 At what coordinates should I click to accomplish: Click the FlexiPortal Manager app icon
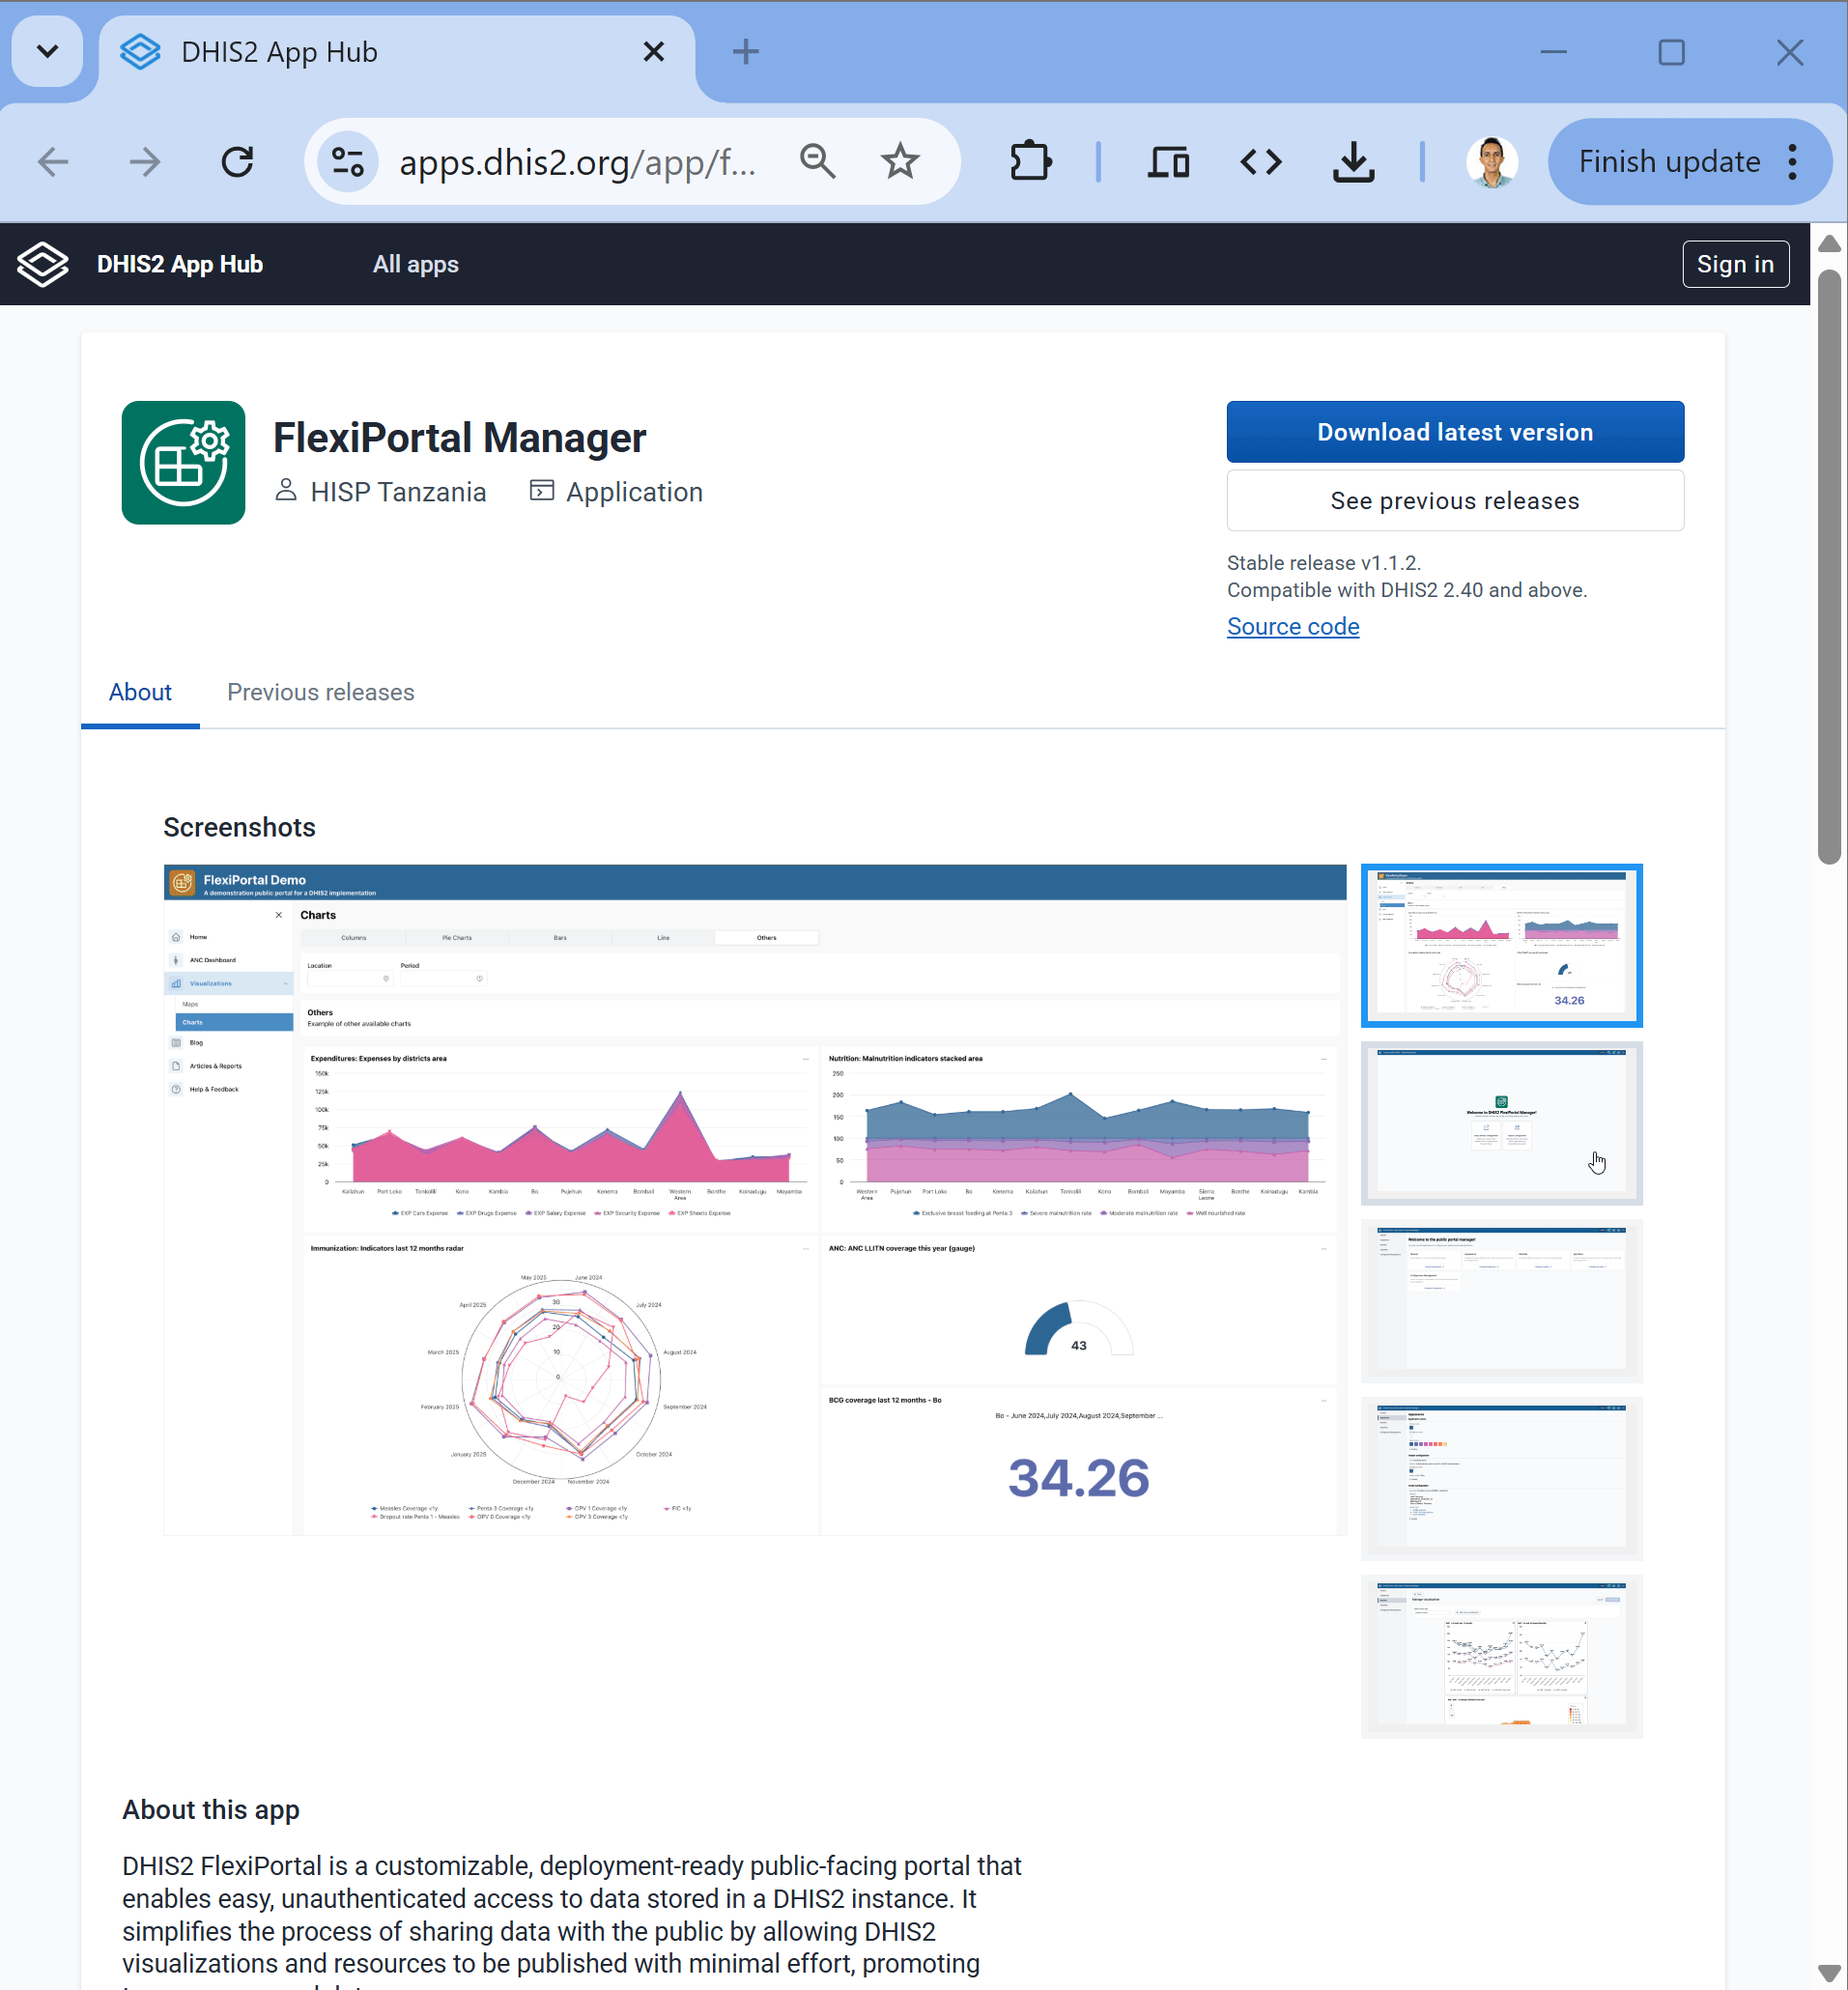coord(183,463)
